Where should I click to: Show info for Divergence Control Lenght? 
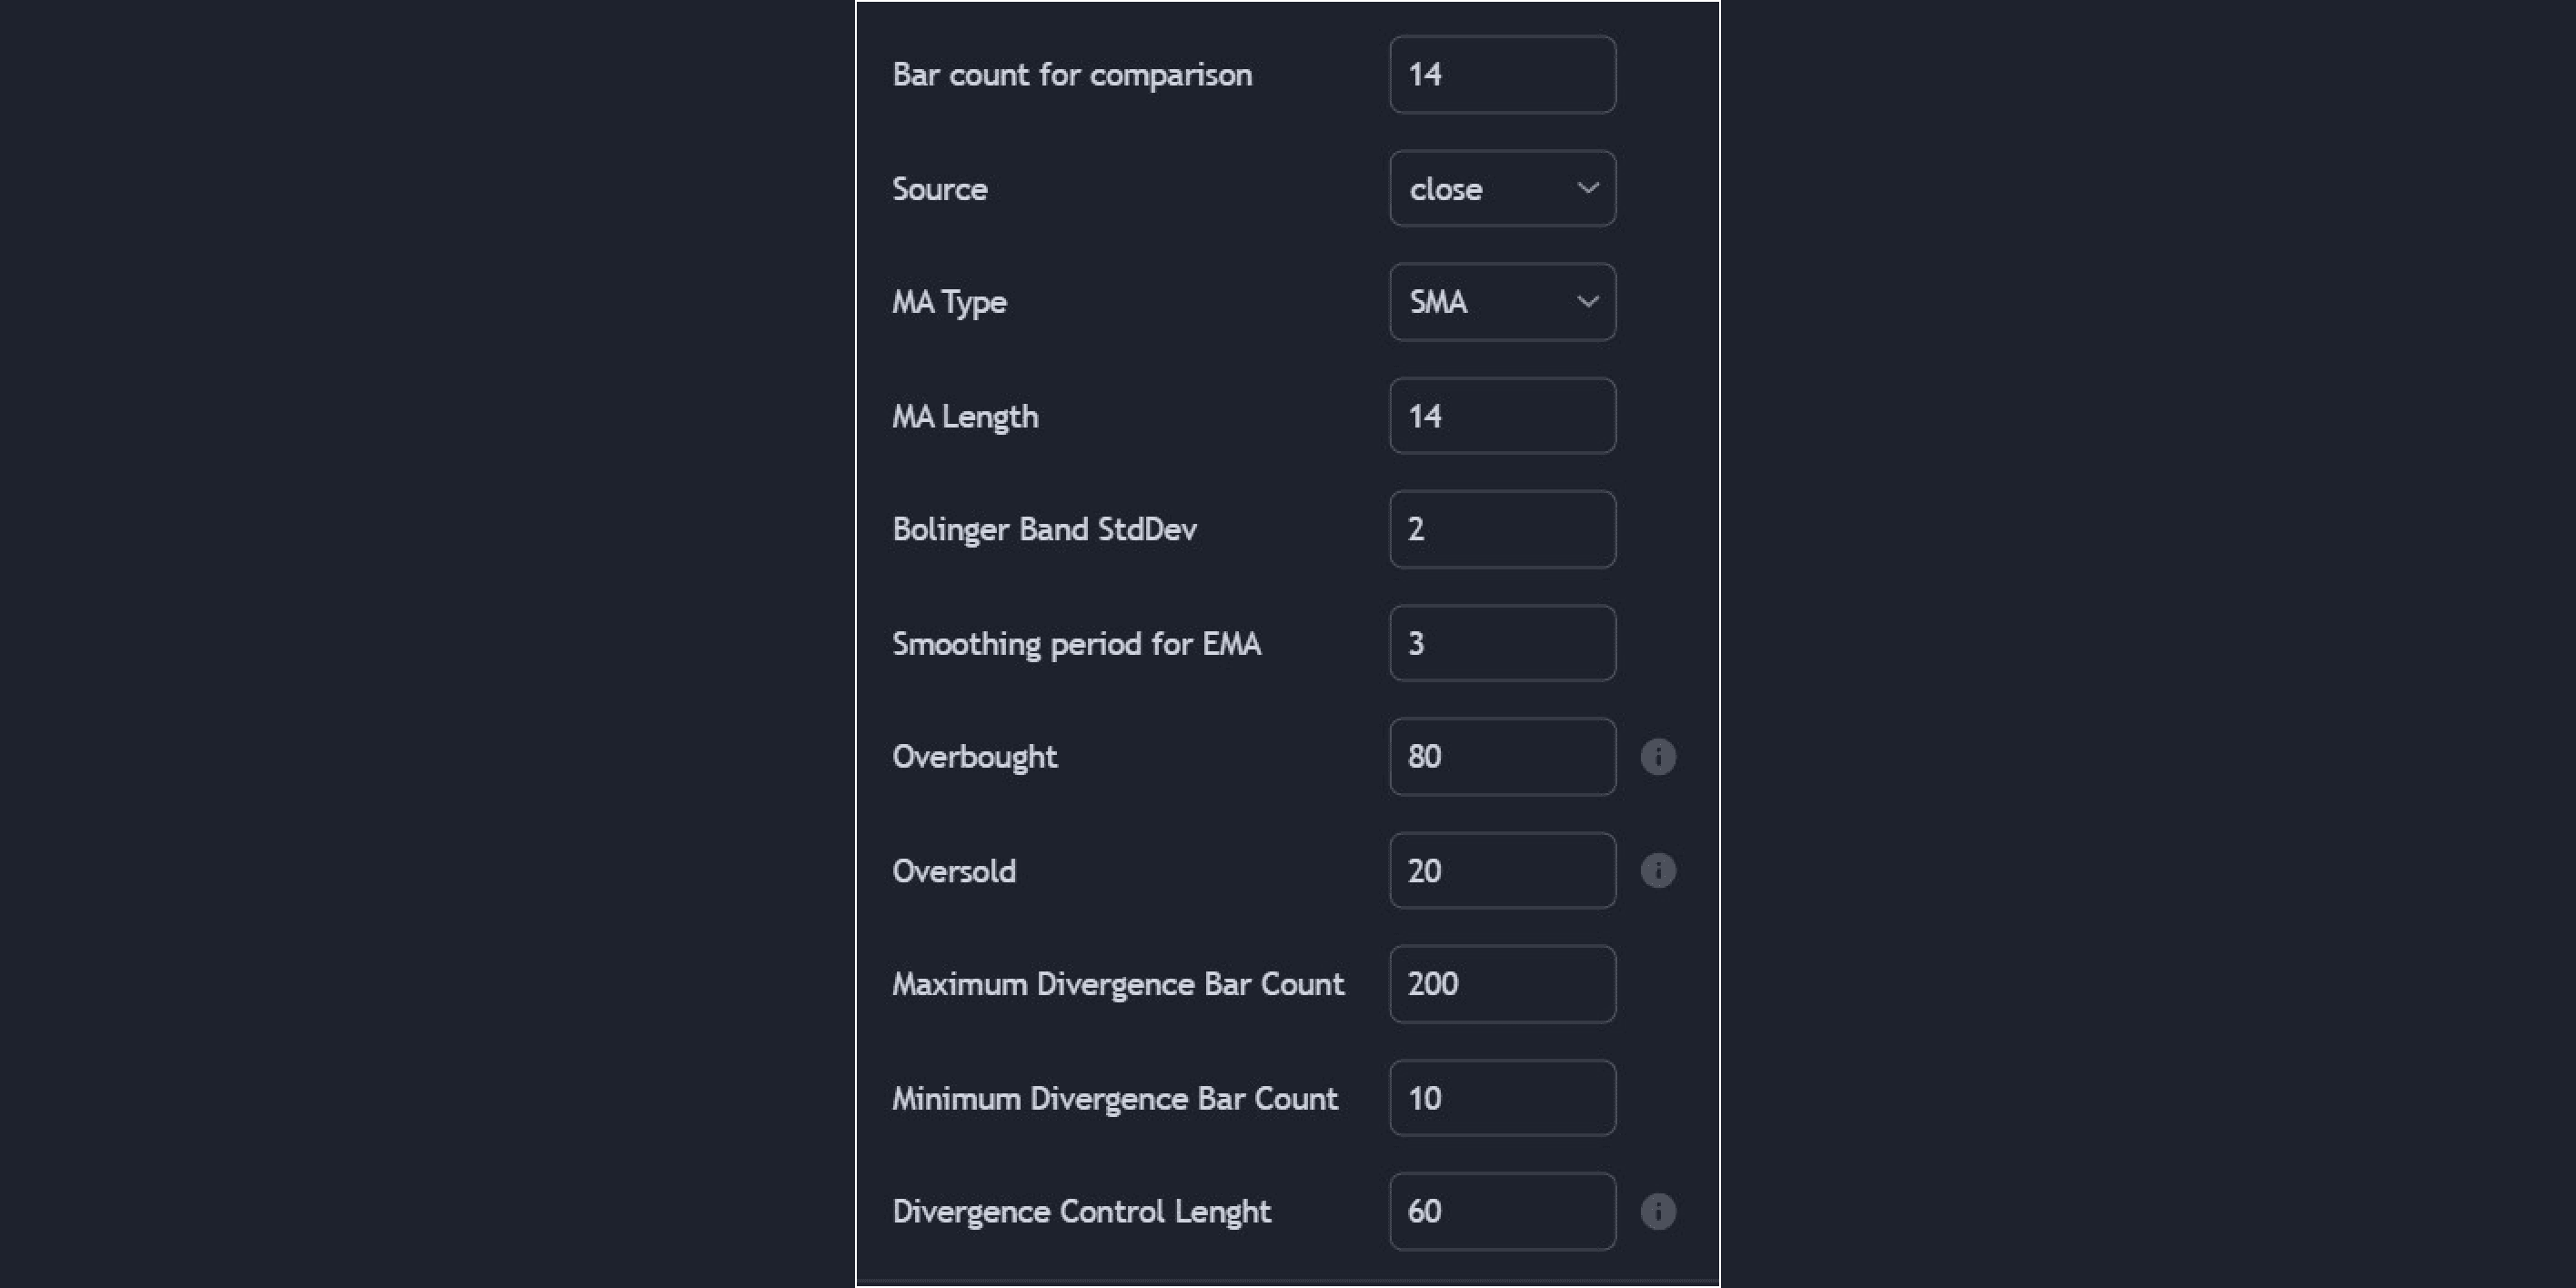[1658, 1211]
